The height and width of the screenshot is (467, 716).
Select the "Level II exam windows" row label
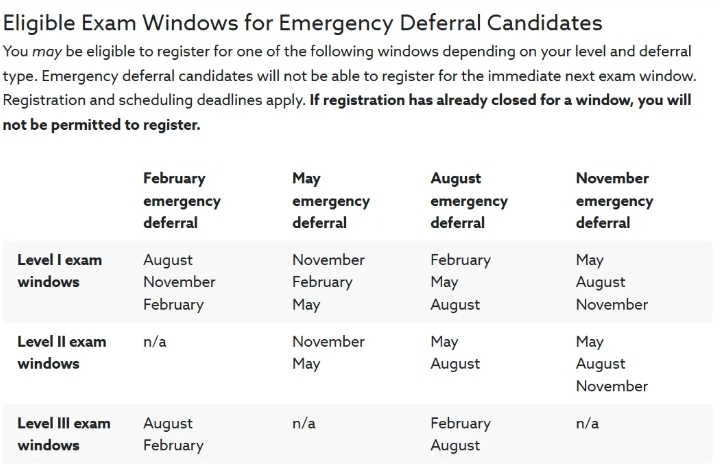(62, 352)
